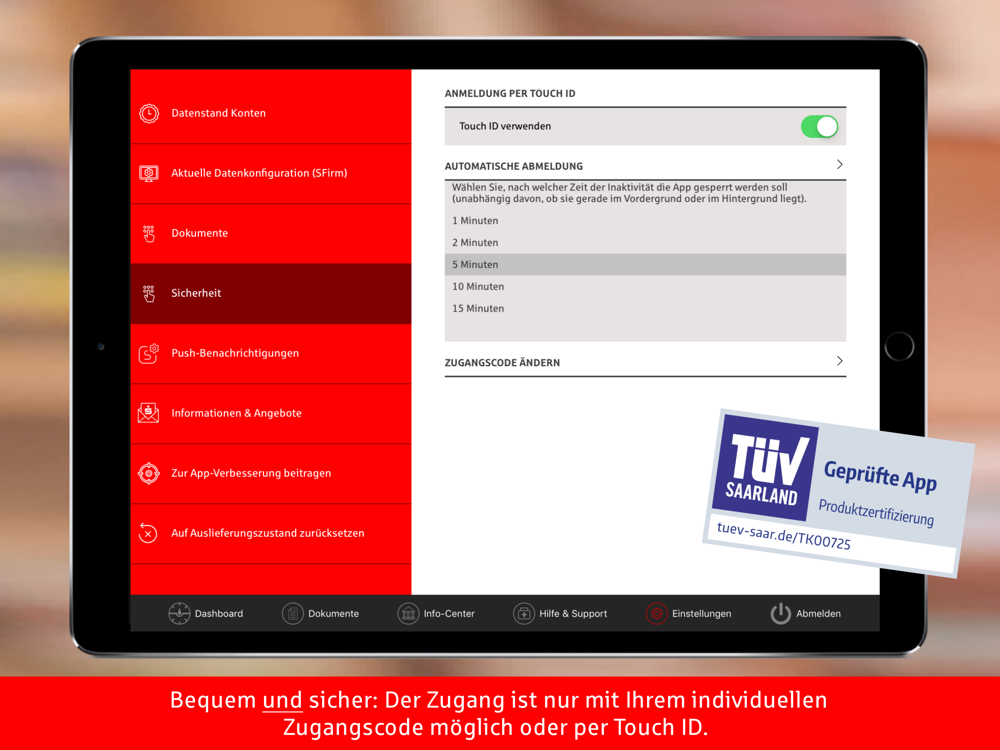Click the Dashboard gauge icon in bottom bar
The image size is (1000, 750).
[179, 614]
